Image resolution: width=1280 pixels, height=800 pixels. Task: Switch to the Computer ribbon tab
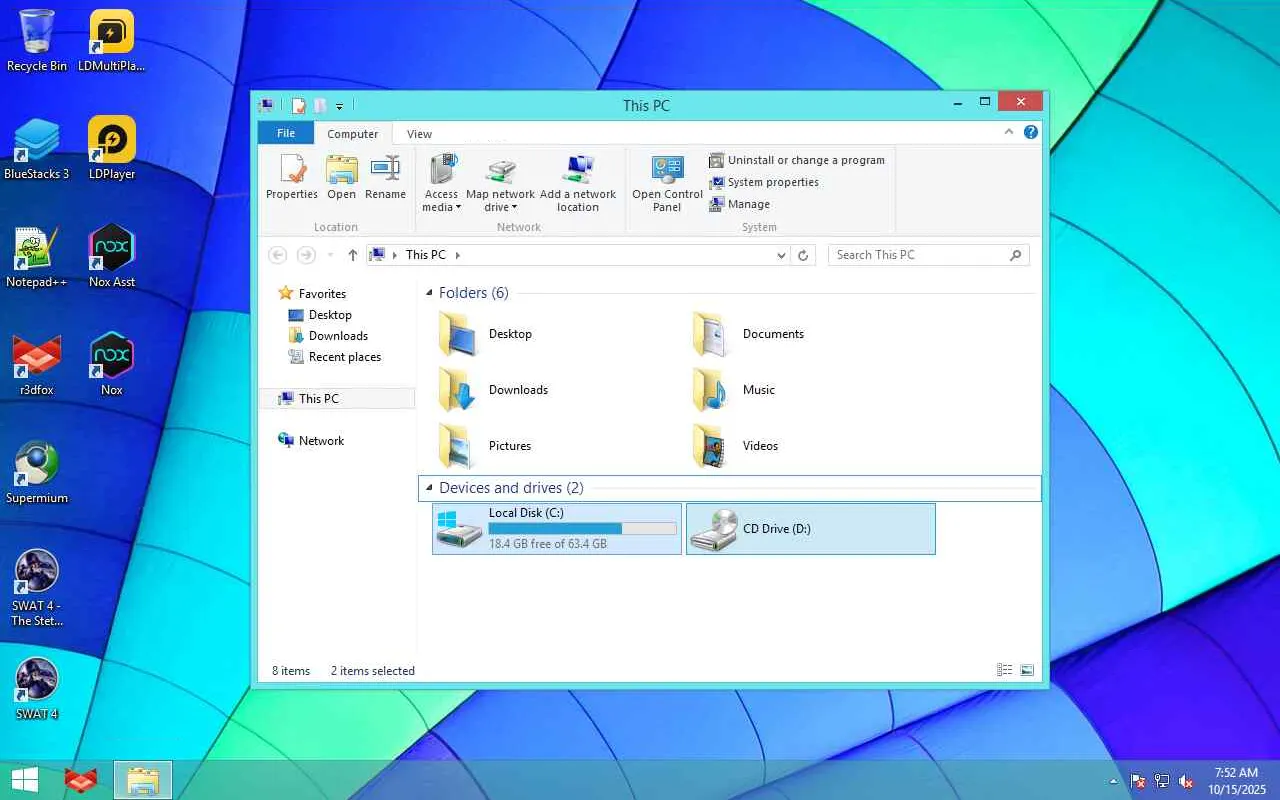point(353,133)
